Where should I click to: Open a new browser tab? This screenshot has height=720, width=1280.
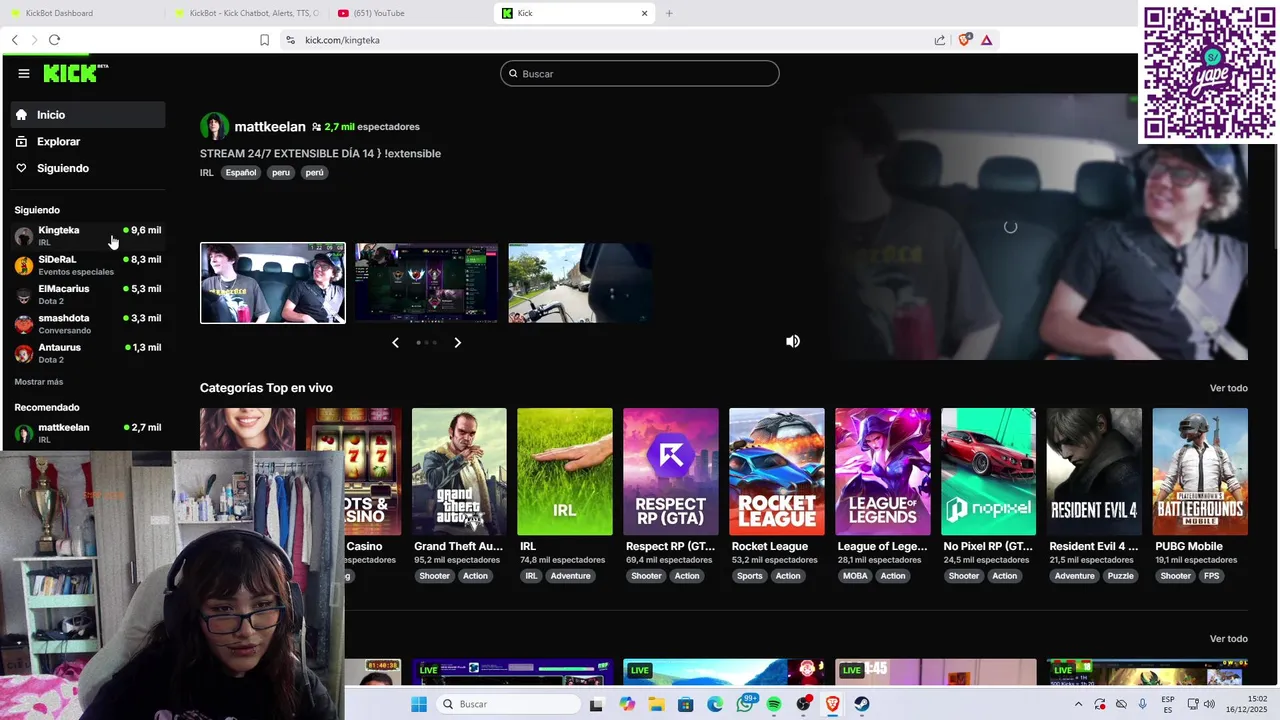[669, 13]
